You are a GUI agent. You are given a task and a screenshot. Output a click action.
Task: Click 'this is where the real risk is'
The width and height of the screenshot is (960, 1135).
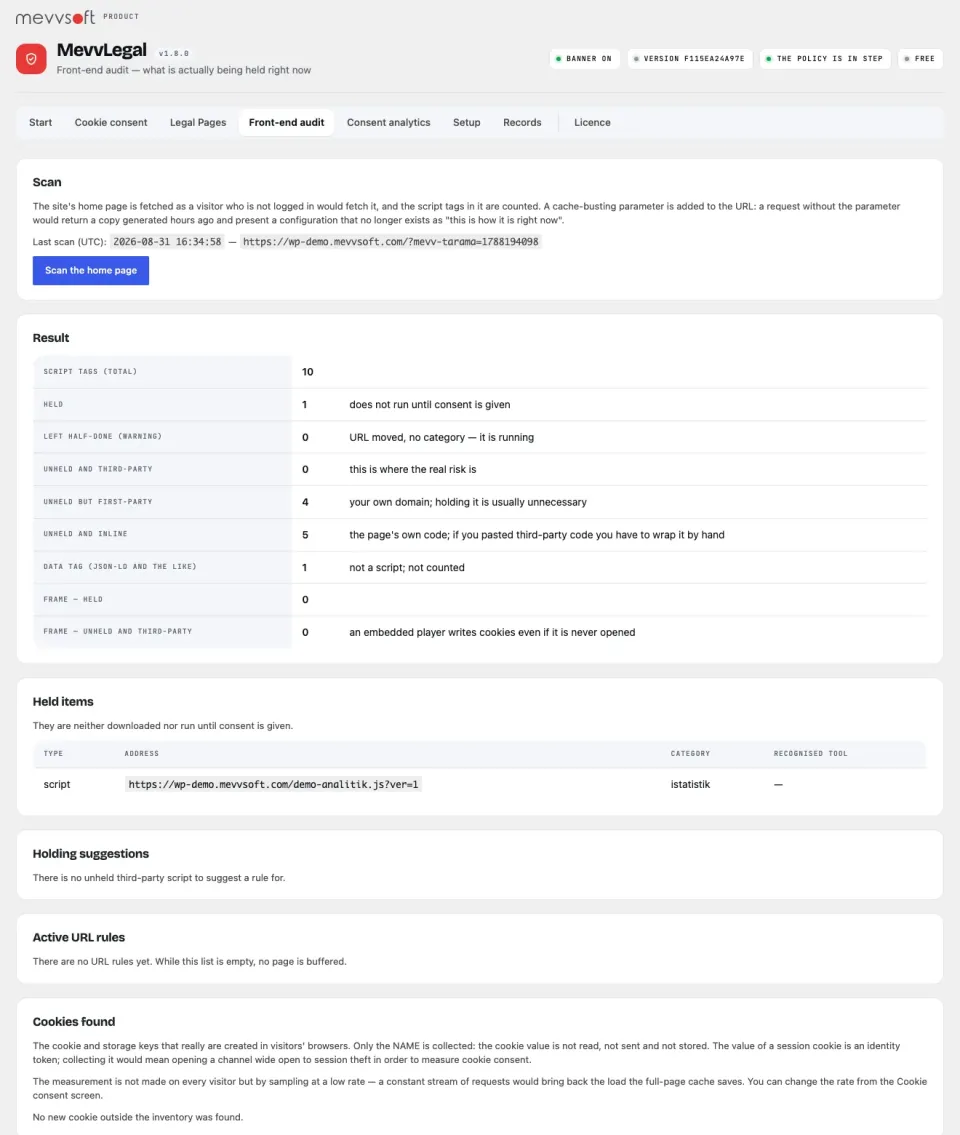click(413, 469)
